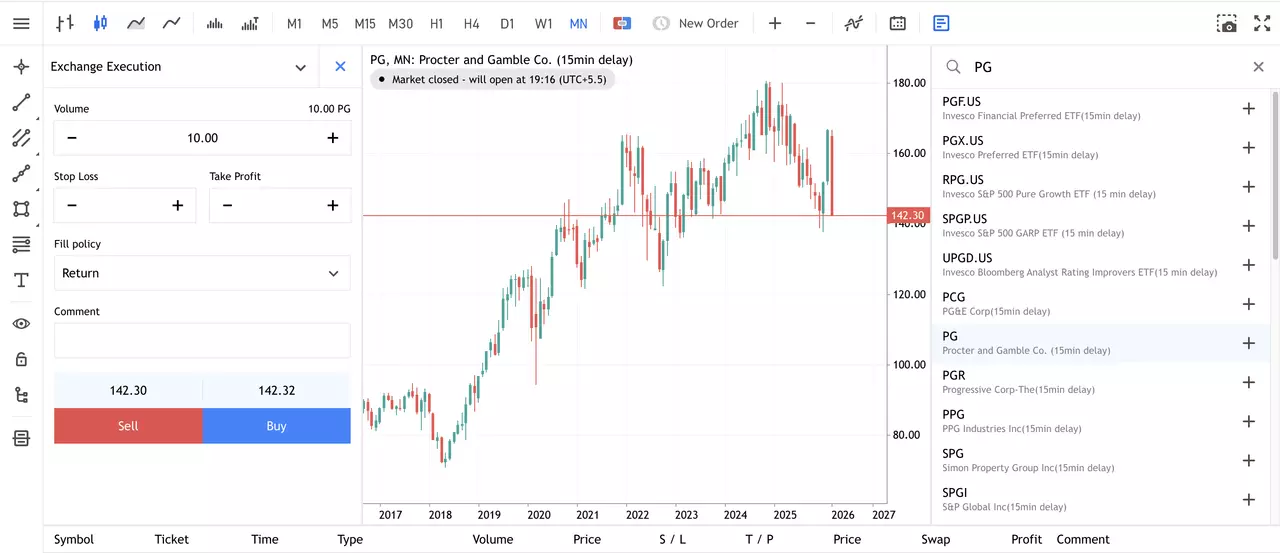Add PGF.US symbol with plus
Image resolution: width=1280 pixels, height=553 pixels.
tap(1248, 108)
